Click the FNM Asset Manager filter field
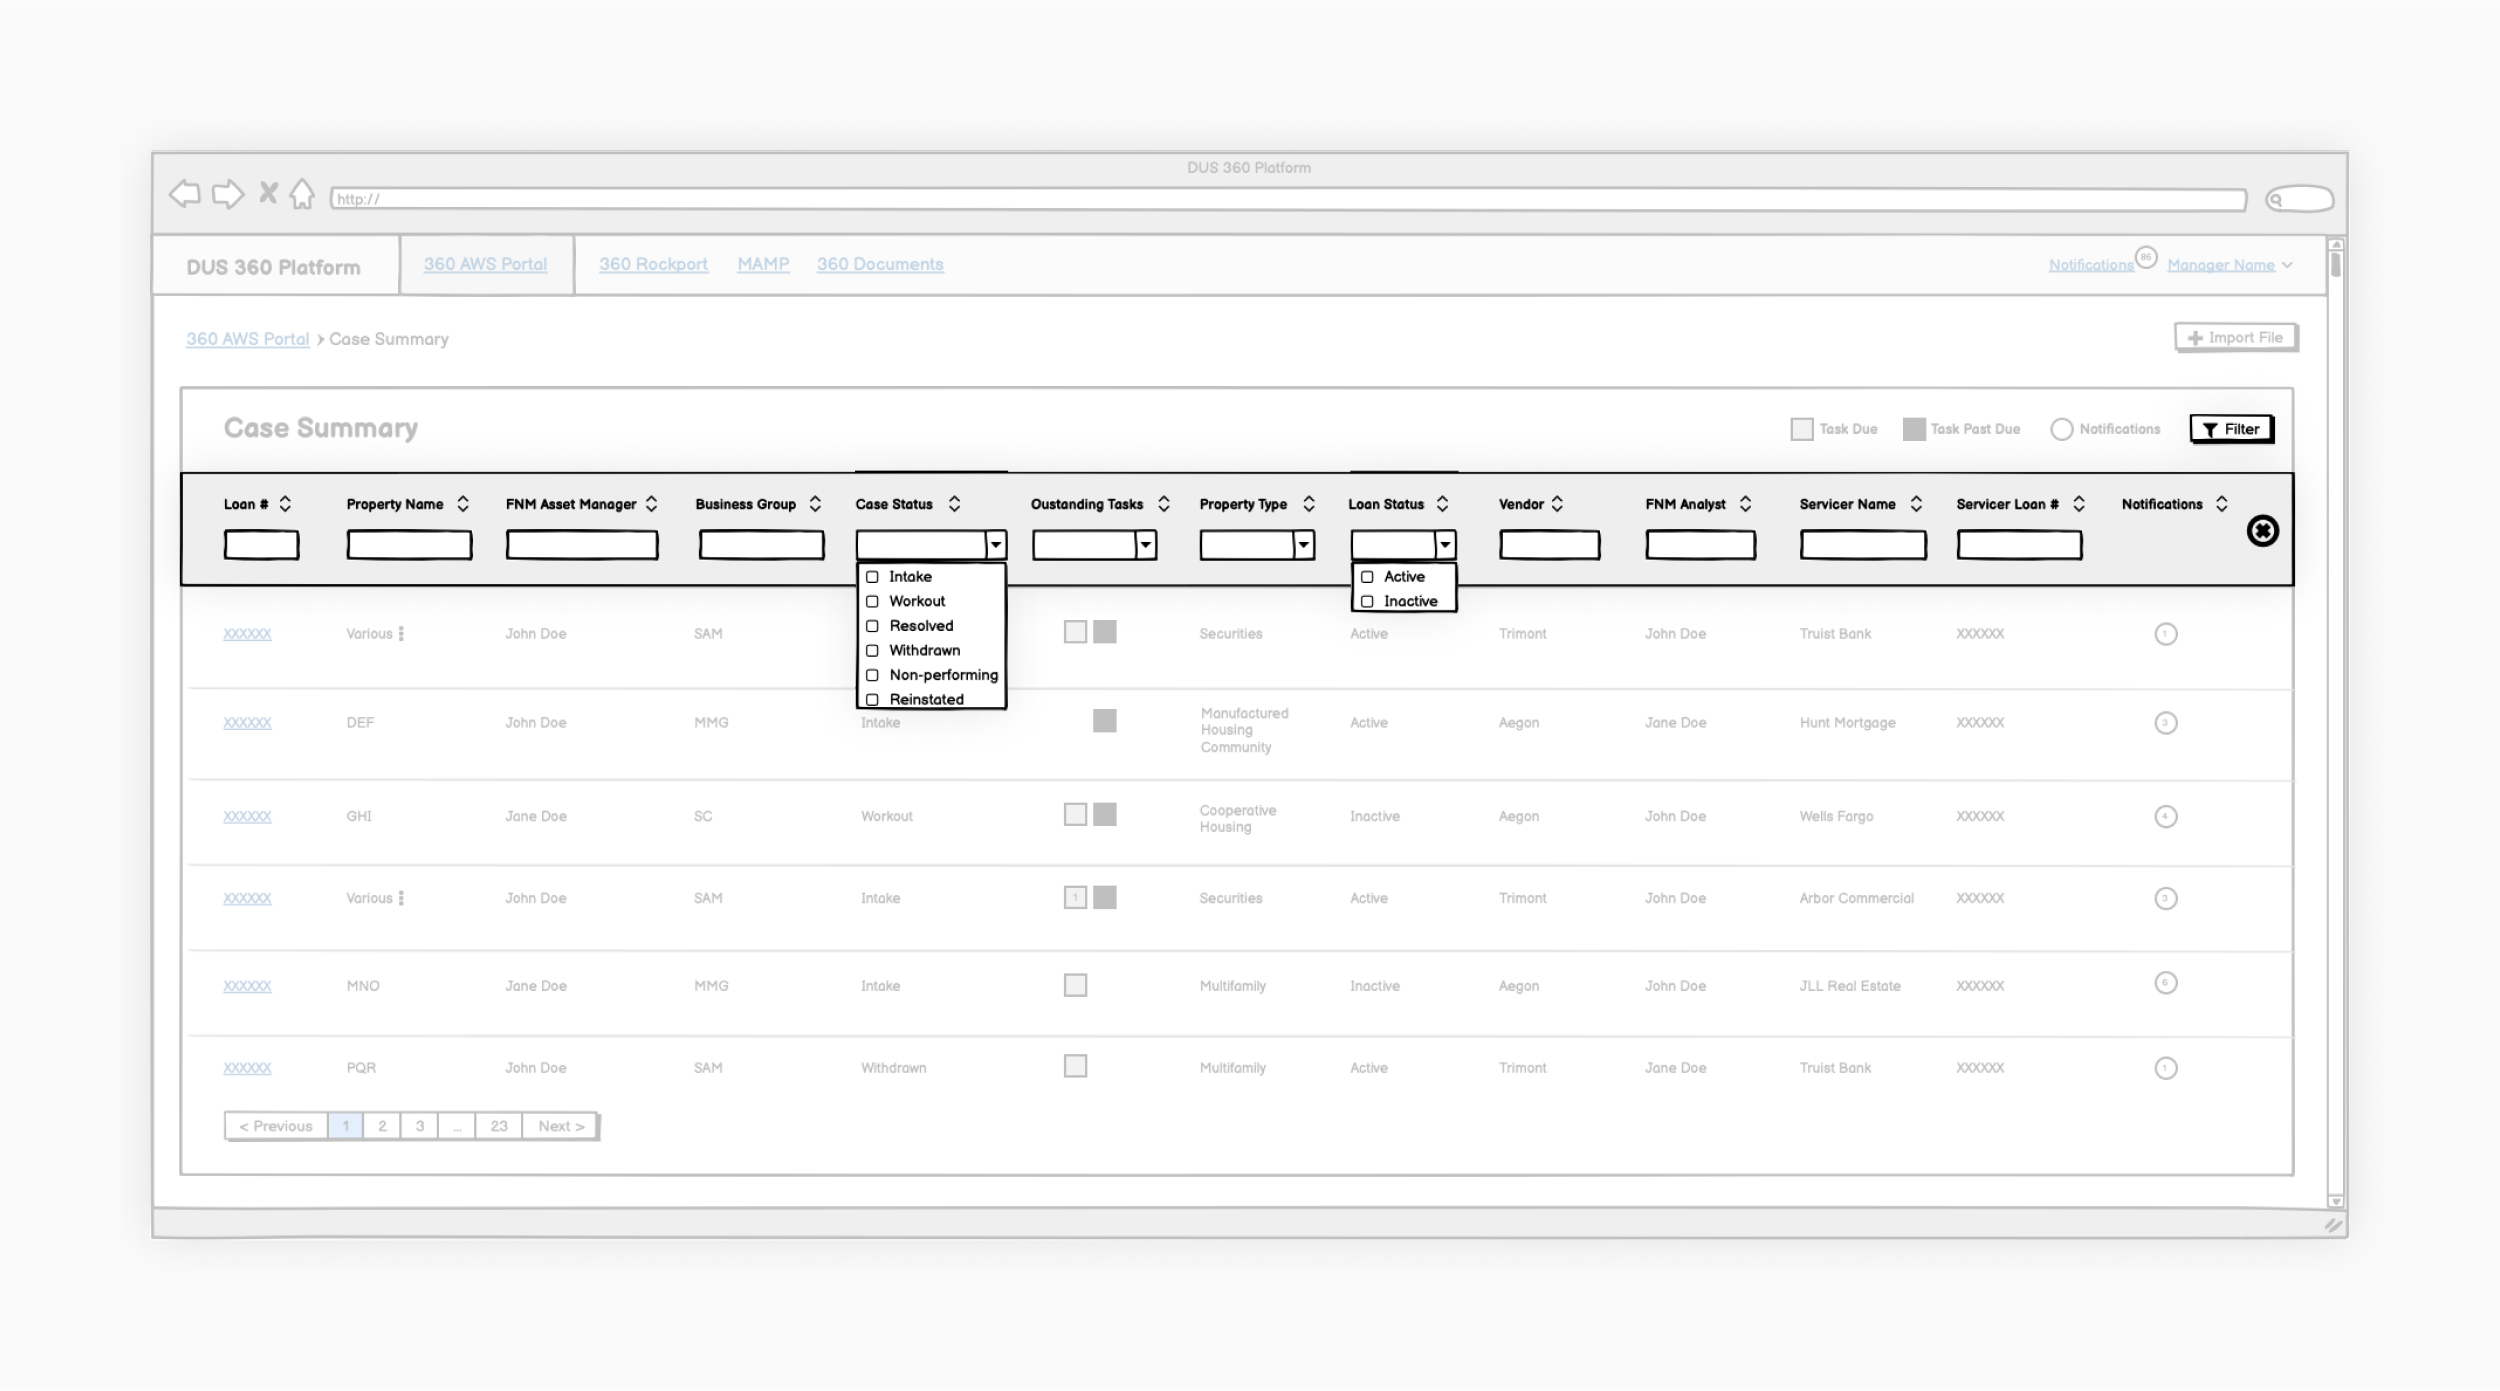The width and height of the screenshot is (2500, 1391). point(581,545)
